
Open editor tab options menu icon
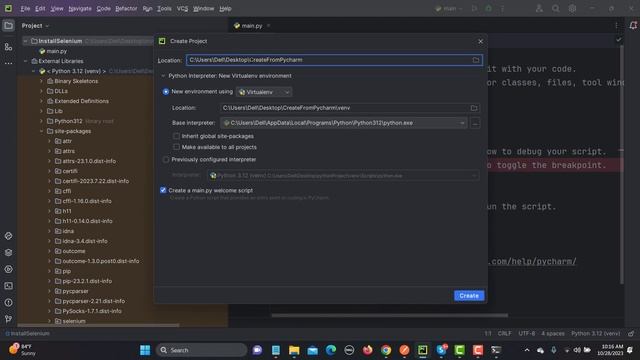(616, 26)
